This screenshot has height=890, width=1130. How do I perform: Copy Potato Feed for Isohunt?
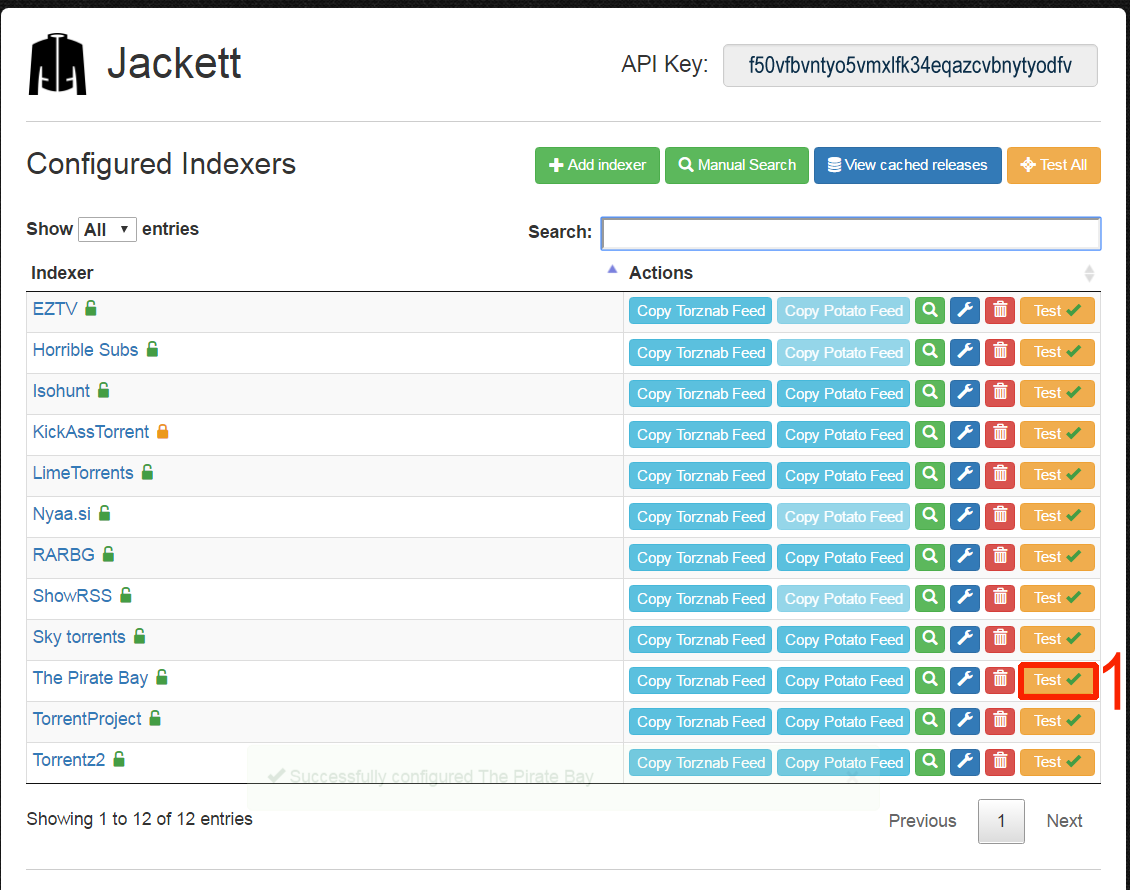pyautogui.click(x=843, y=393)
